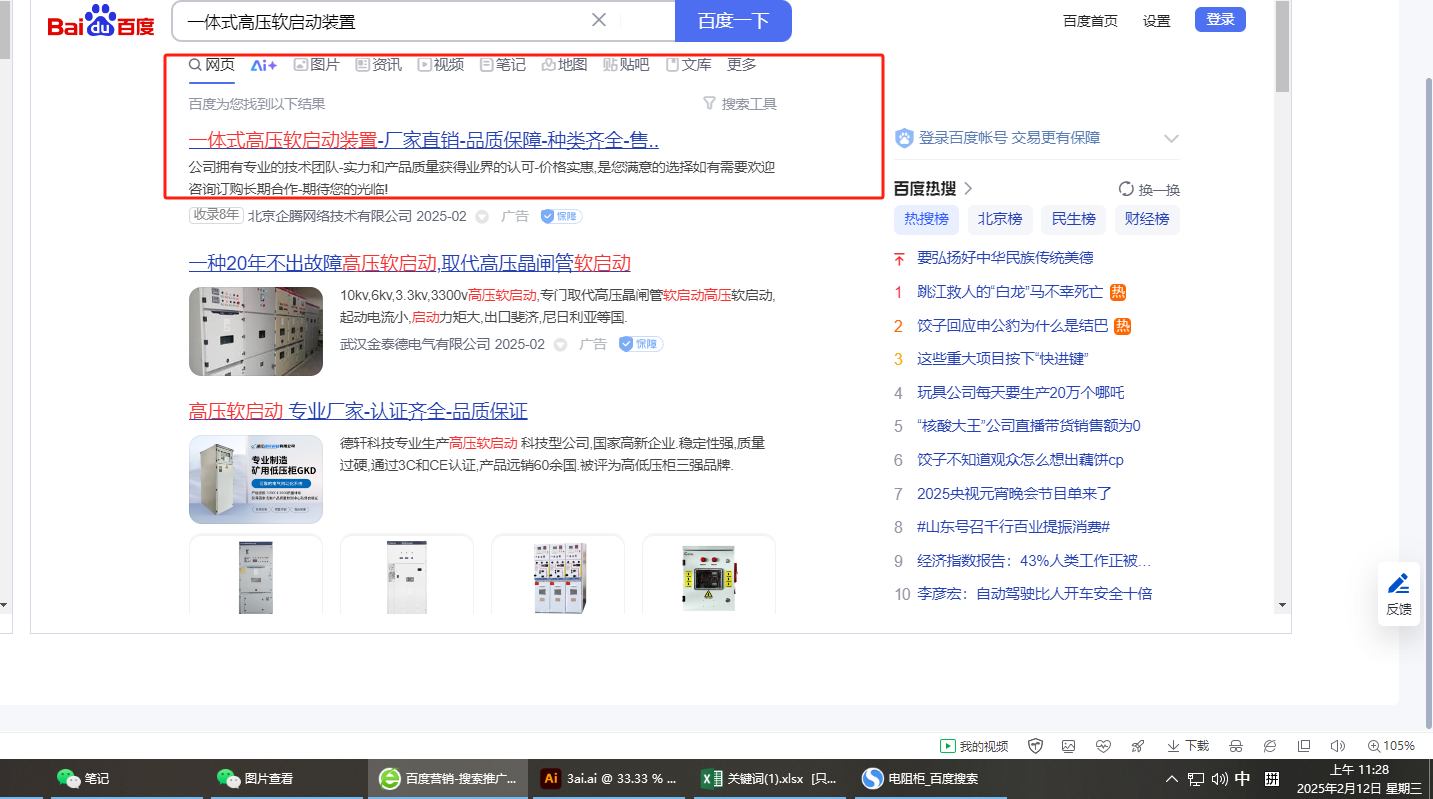Open the 搜索工具 filter options
This screenshot has height=799, width=1433.
click(740, 104)
